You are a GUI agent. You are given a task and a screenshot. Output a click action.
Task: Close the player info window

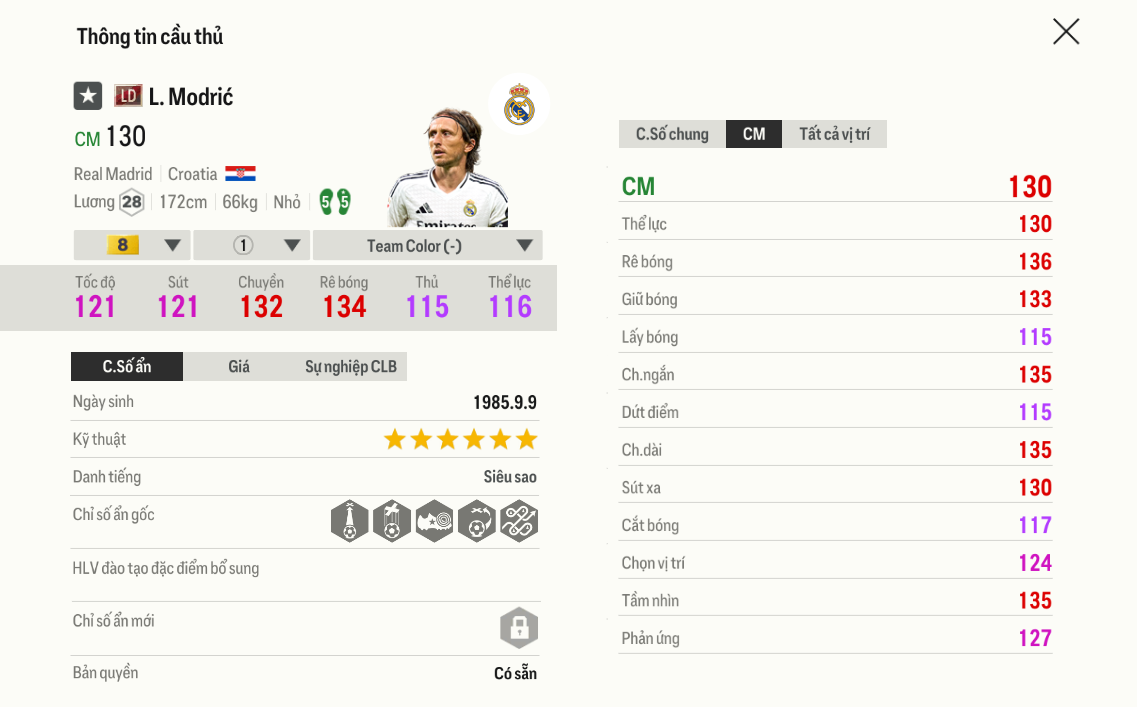tap(1066, 32)
